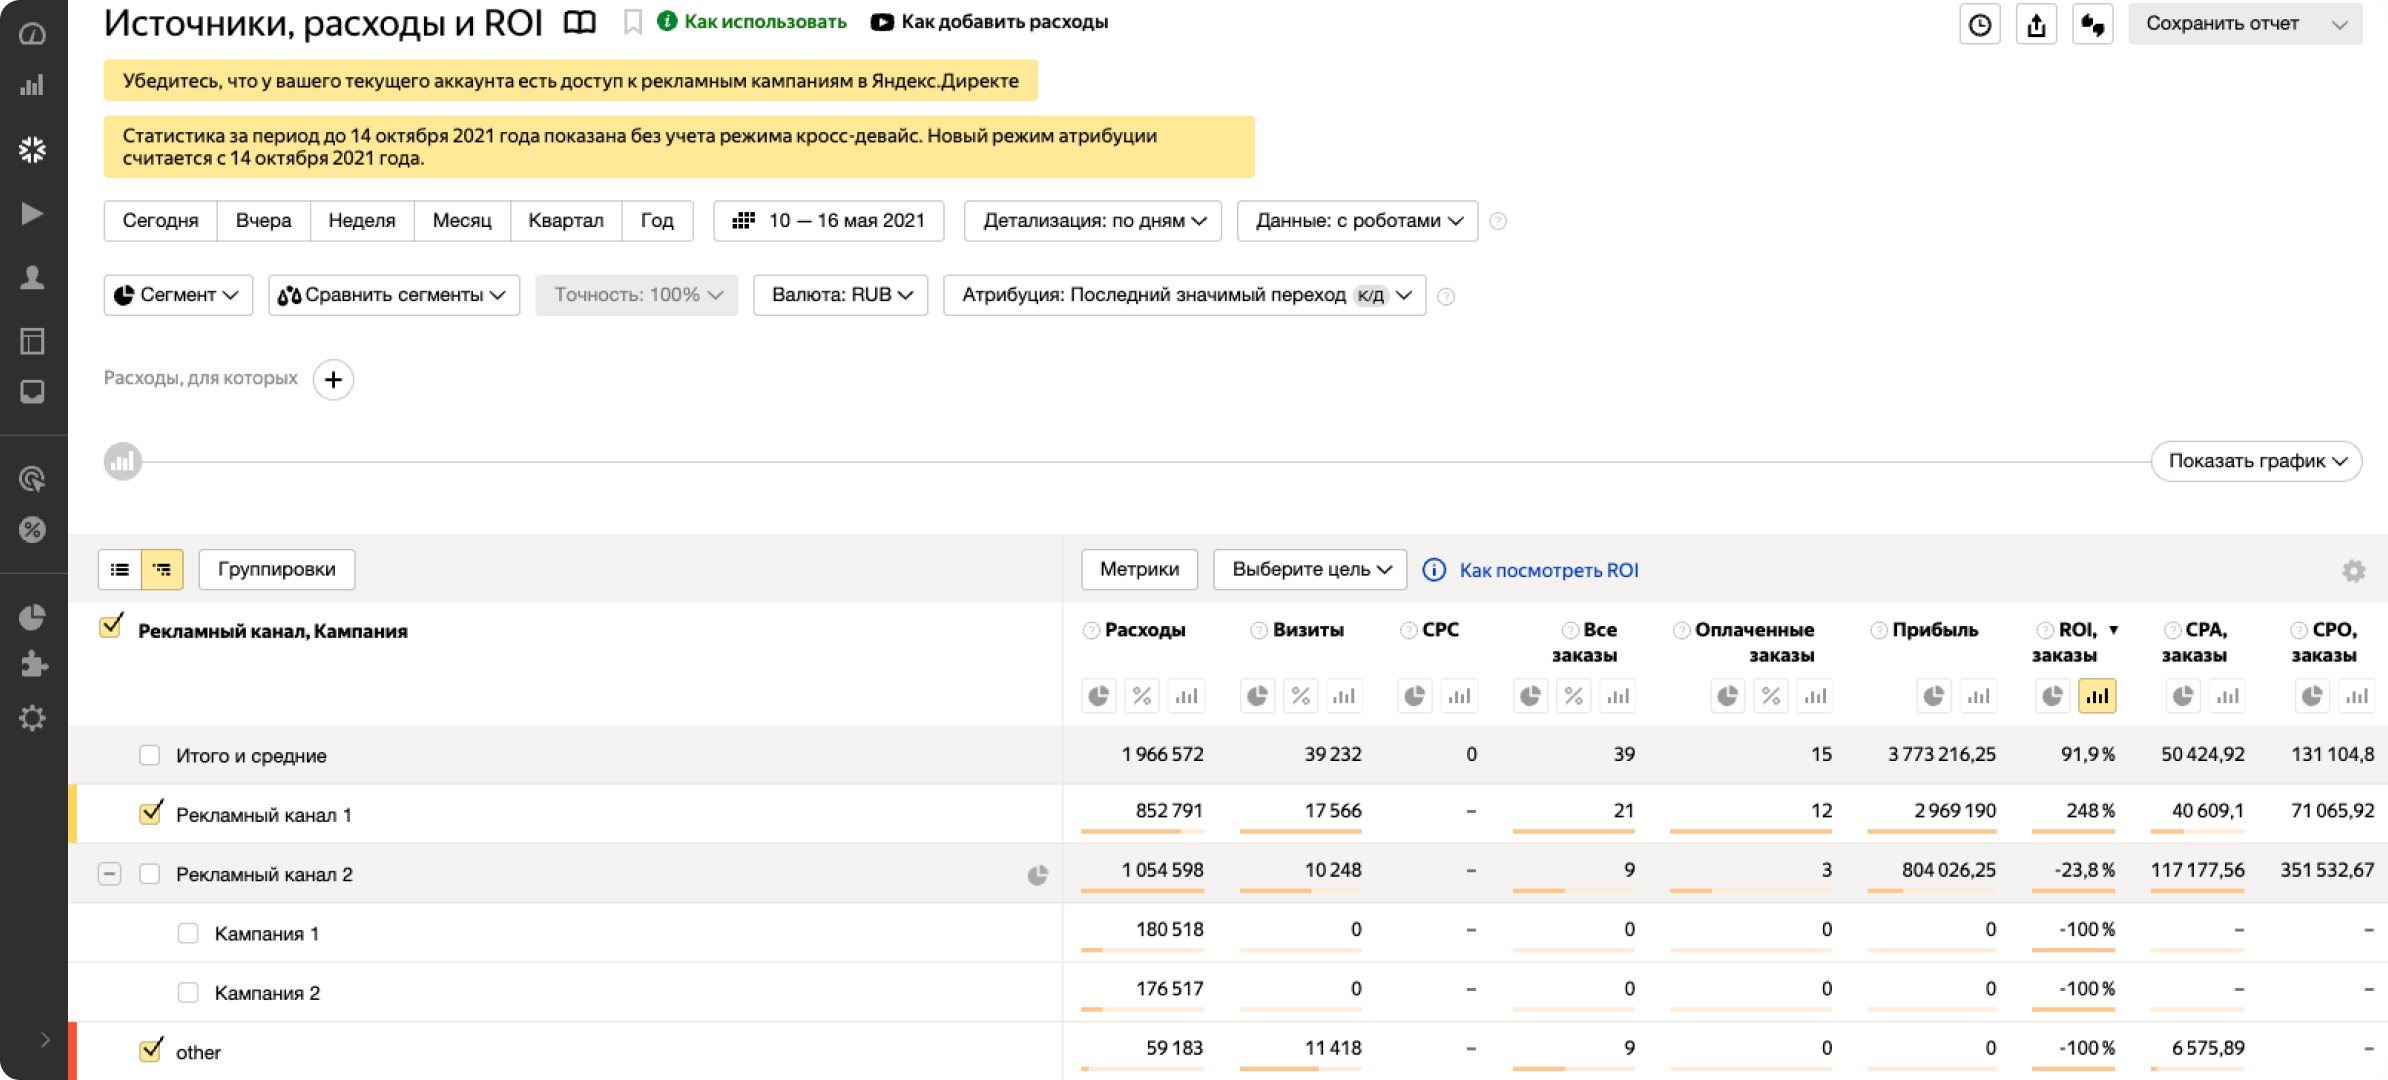Select the Квартал period tab
Screen dimensions: 2388x1080
click(565, 221)
